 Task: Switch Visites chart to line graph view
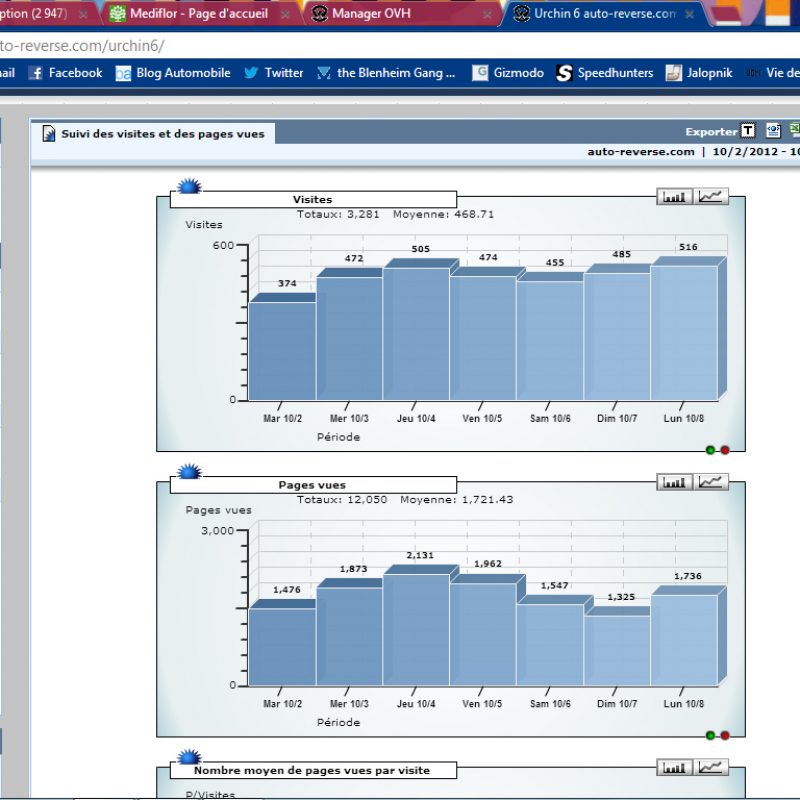click(x=712, y=197)
